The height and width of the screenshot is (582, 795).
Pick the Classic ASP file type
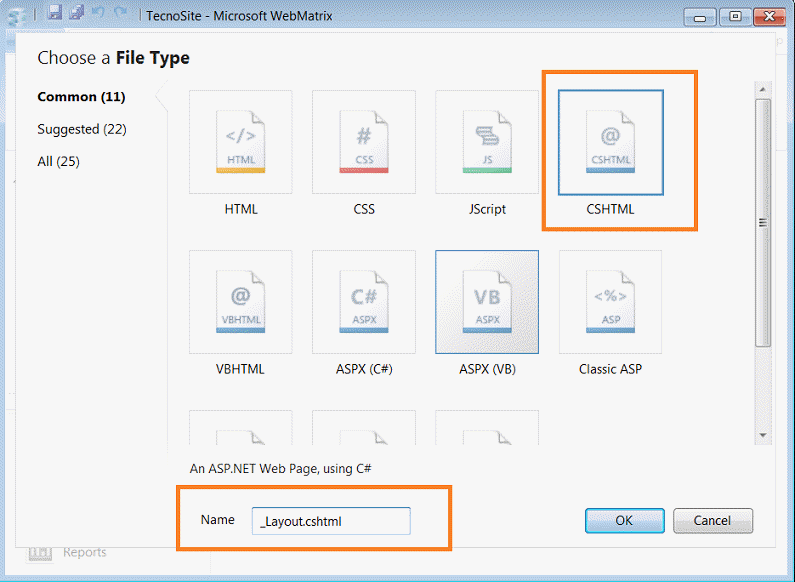610,302
